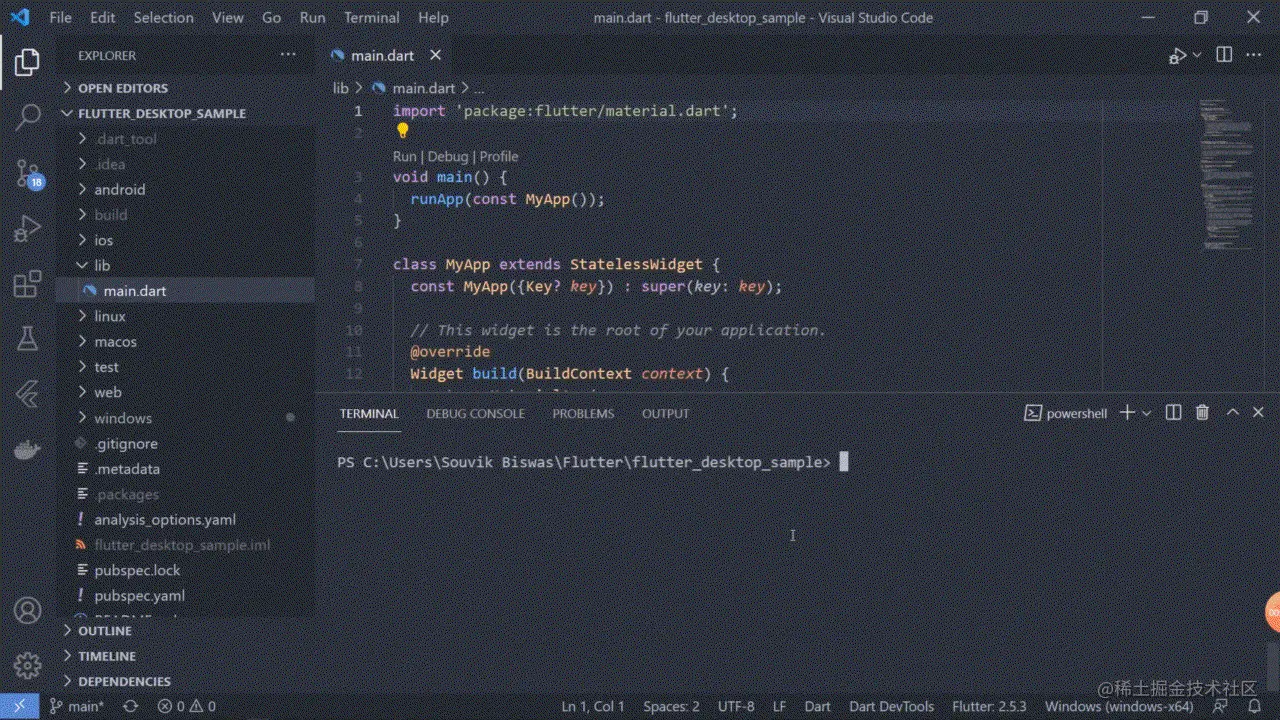The height and width of the screenshot is (720, 1280).
Task: Open the Search view in the activity bar
Action: (x=27, y=116)
